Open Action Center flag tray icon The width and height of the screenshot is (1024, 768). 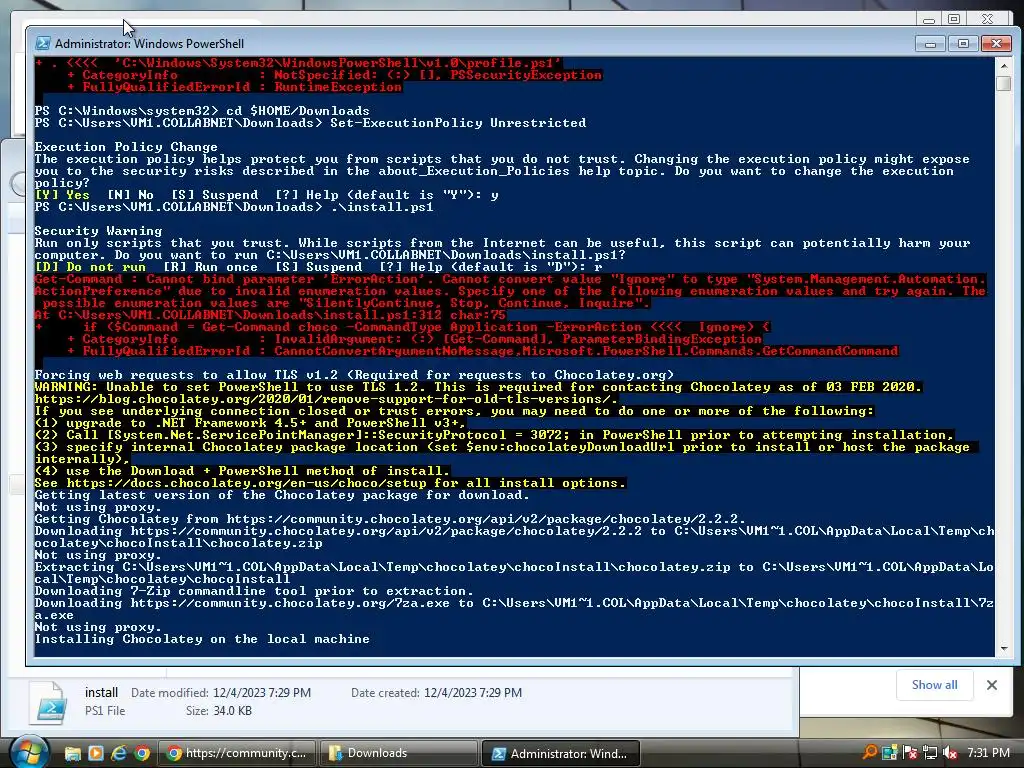tap(910, 753)
